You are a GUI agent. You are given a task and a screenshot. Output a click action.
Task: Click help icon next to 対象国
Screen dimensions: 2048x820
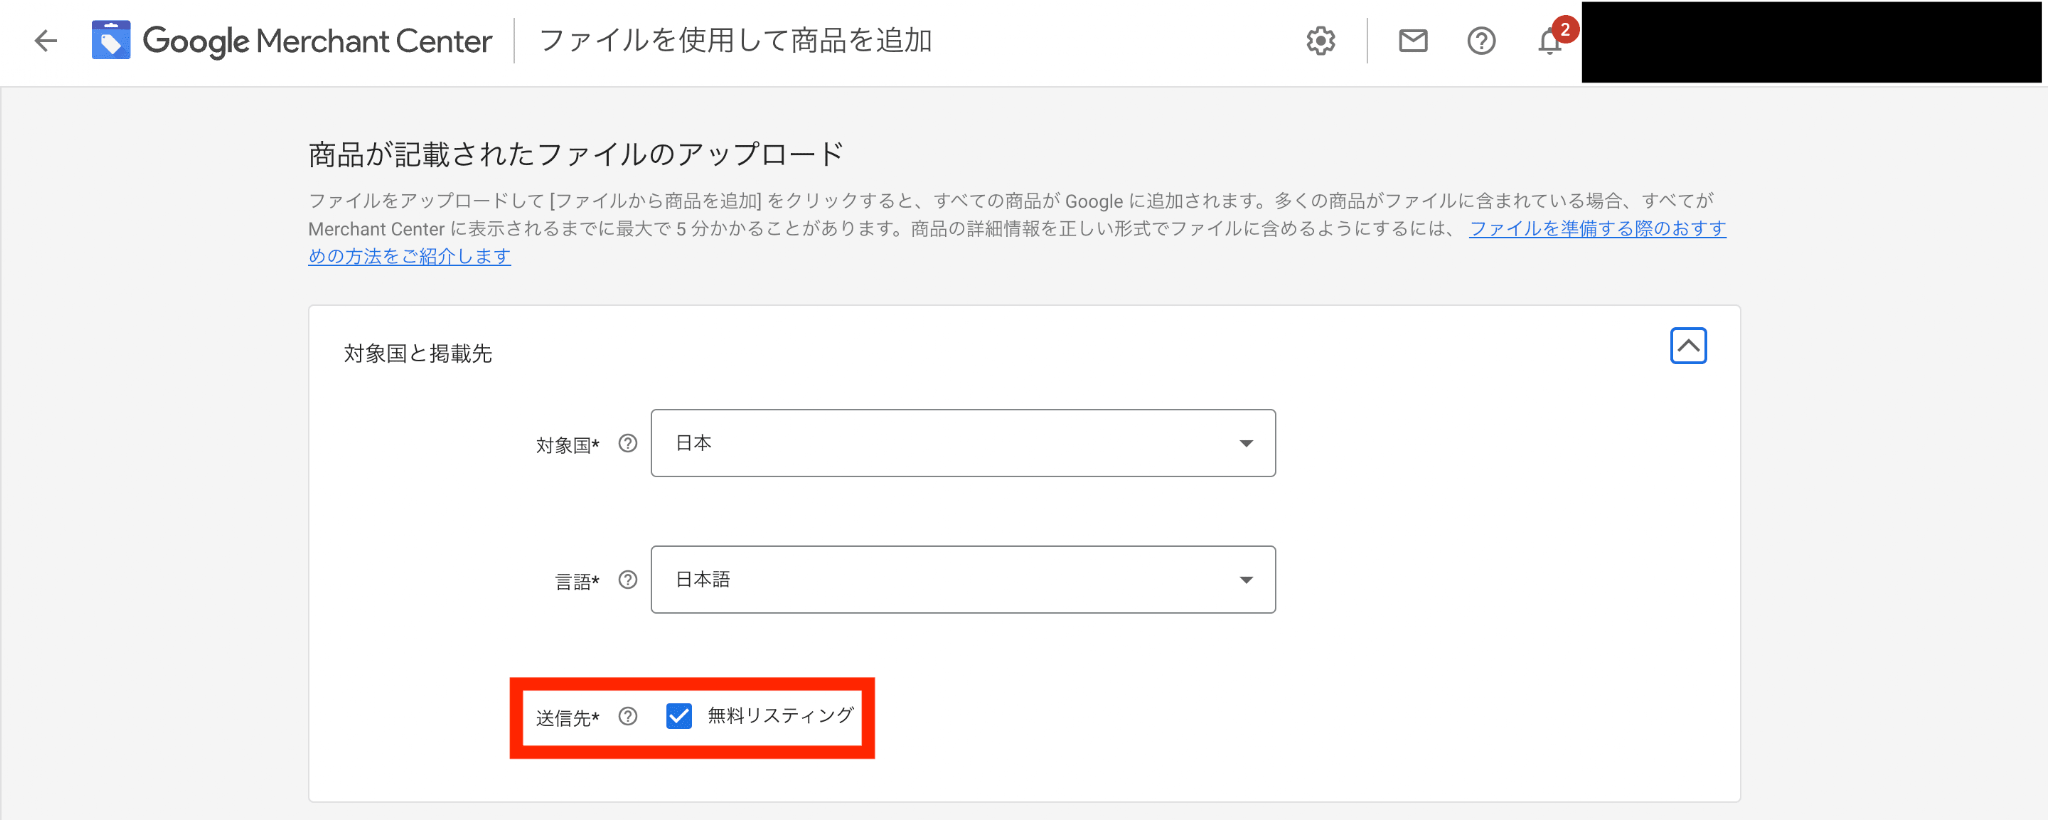coord(628,443)
